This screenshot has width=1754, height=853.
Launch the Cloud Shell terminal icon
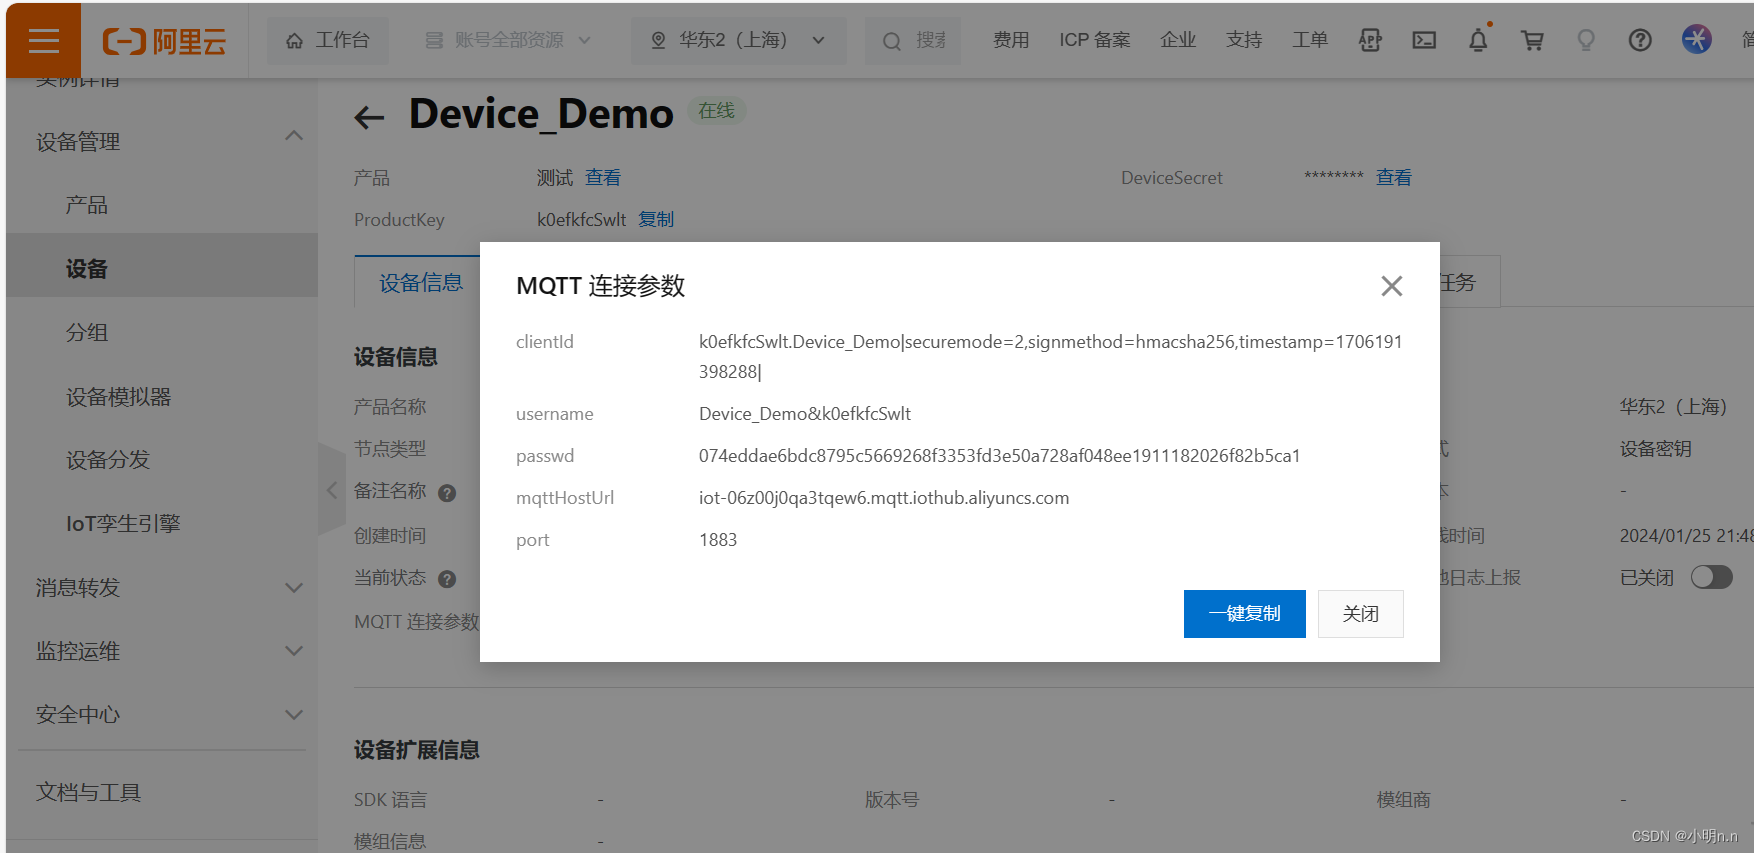[1424, 40]
